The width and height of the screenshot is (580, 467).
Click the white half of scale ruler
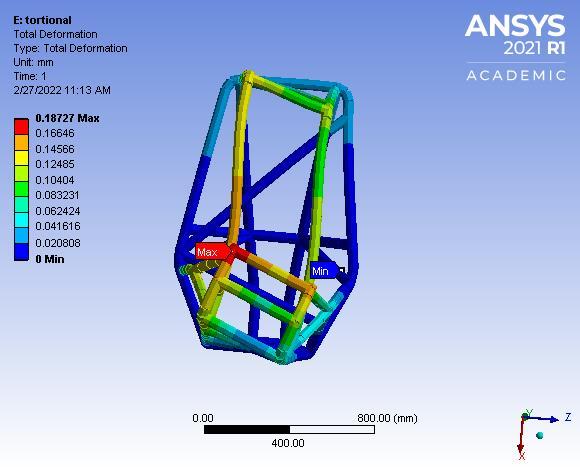[x=332, y=429]
